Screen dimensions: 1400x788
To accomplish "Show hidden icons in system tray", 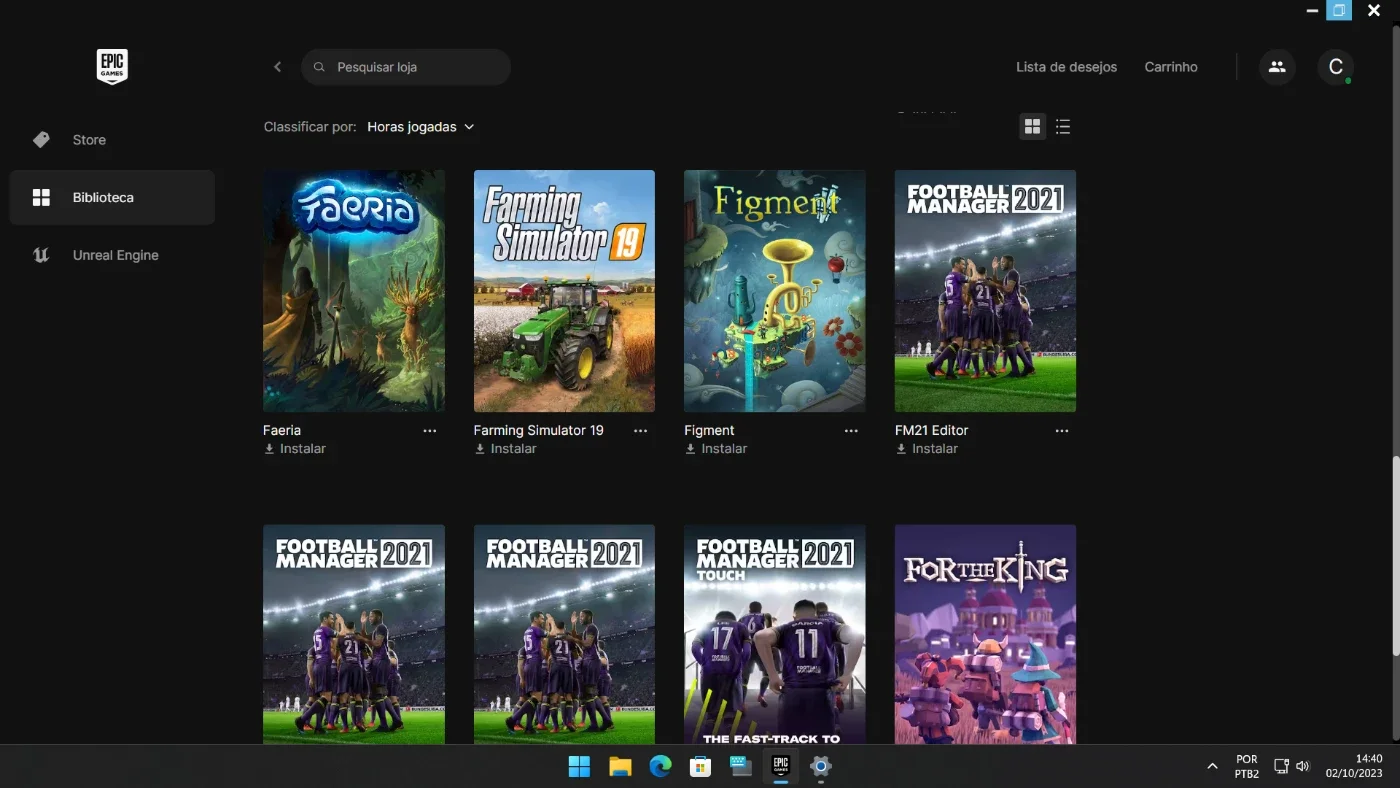I will (x=1212, y=767).
